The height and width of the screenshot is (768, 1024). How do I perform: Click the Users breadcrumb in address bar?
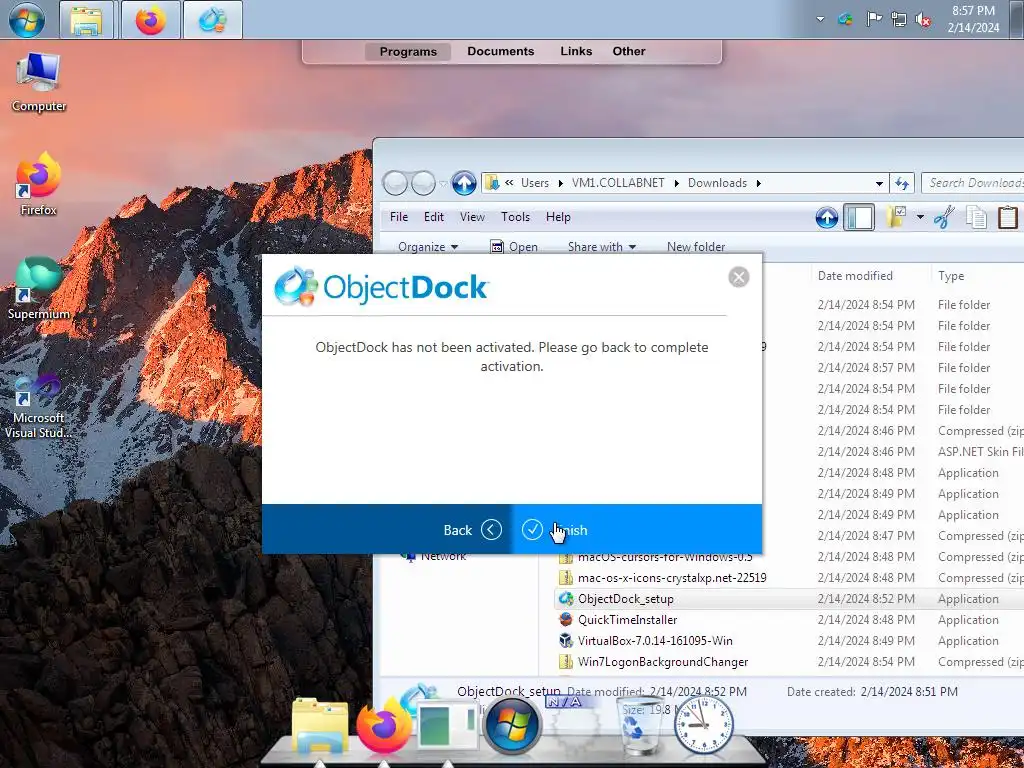coord(535,183)
